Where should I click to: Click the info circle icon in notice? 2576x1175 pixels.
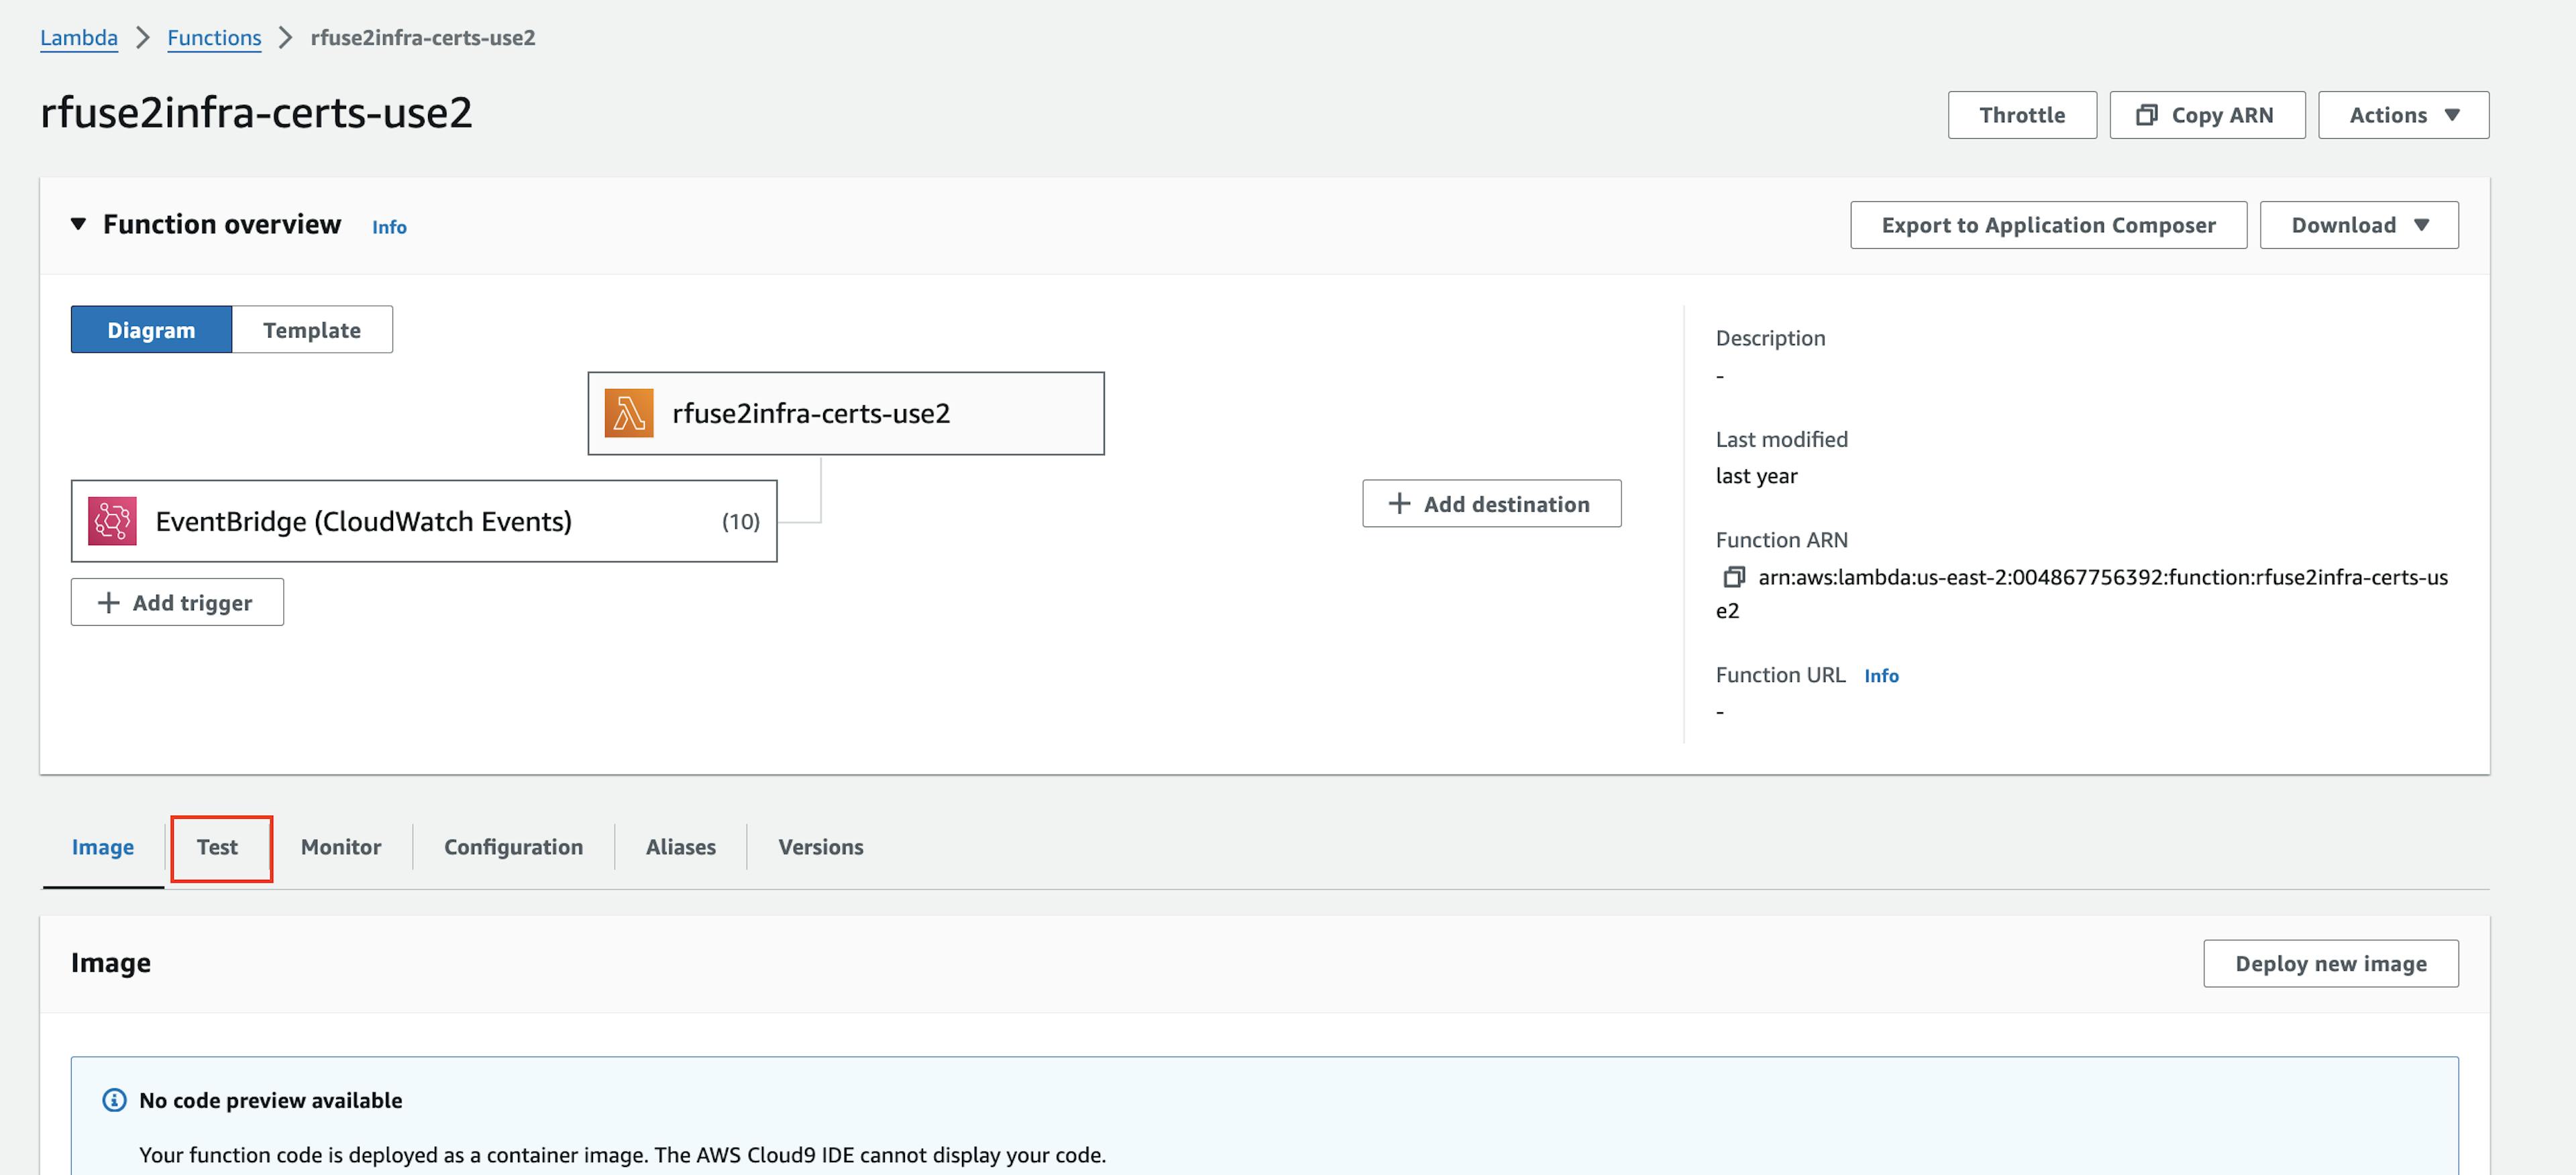tap(115, 1100)
